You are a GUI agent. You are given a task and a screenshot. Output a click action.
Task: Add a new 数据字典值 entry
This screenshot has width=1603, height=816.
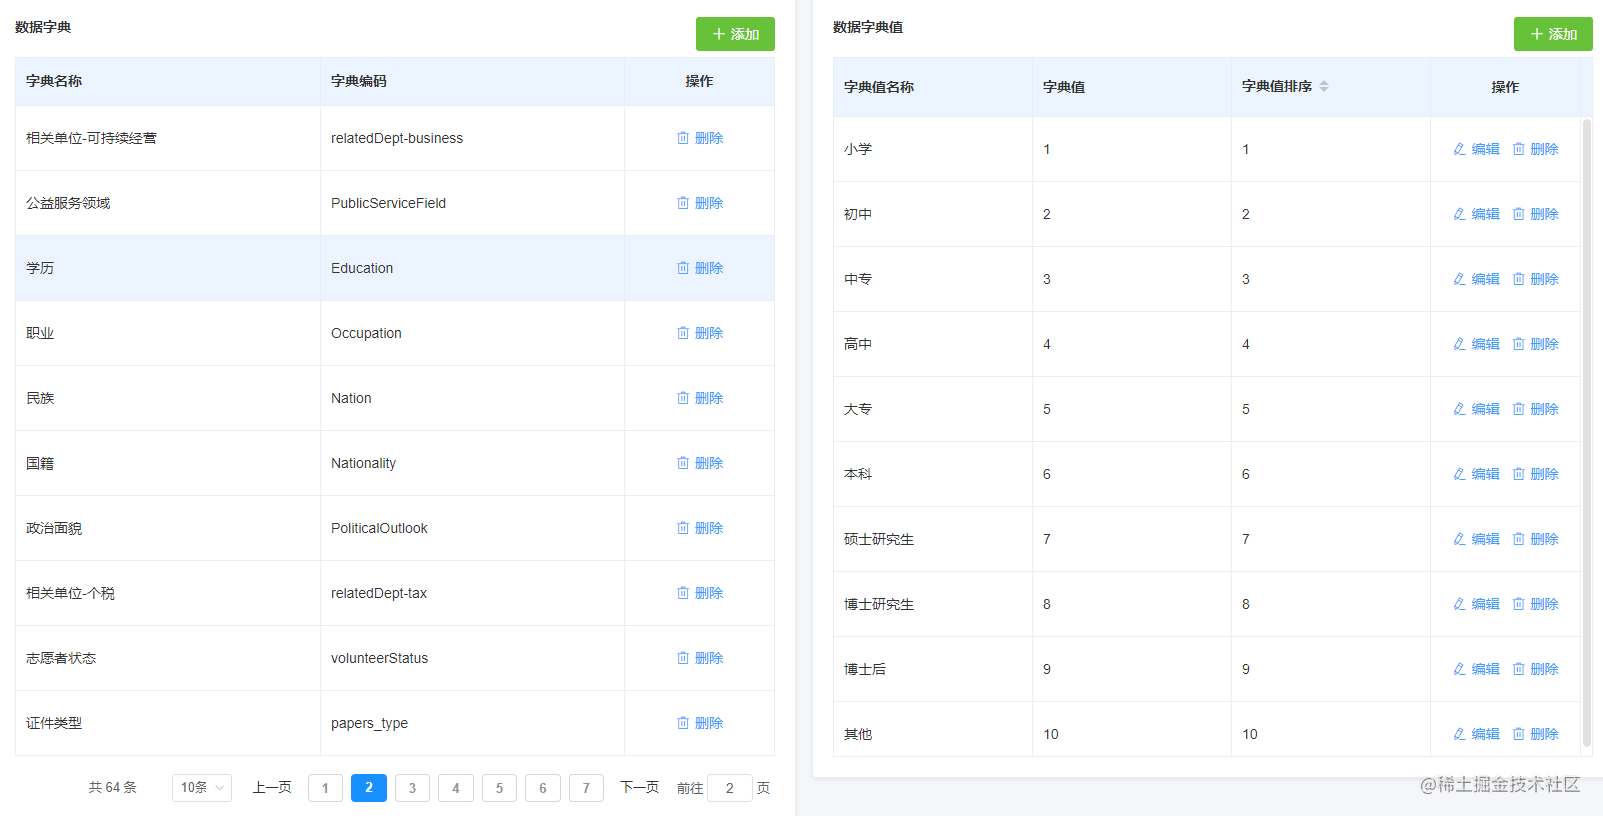click(1553, 34)
